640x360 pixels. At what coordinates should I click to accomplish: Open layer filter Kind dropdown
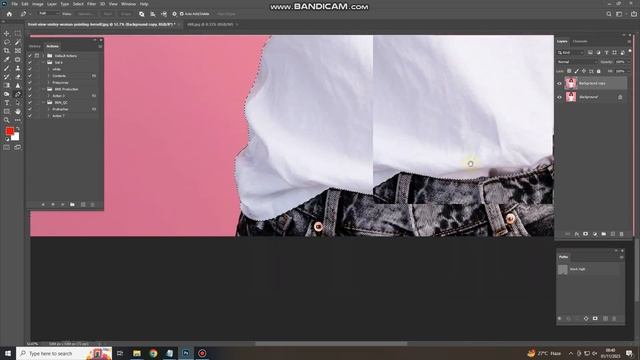(x=571, y=53)
